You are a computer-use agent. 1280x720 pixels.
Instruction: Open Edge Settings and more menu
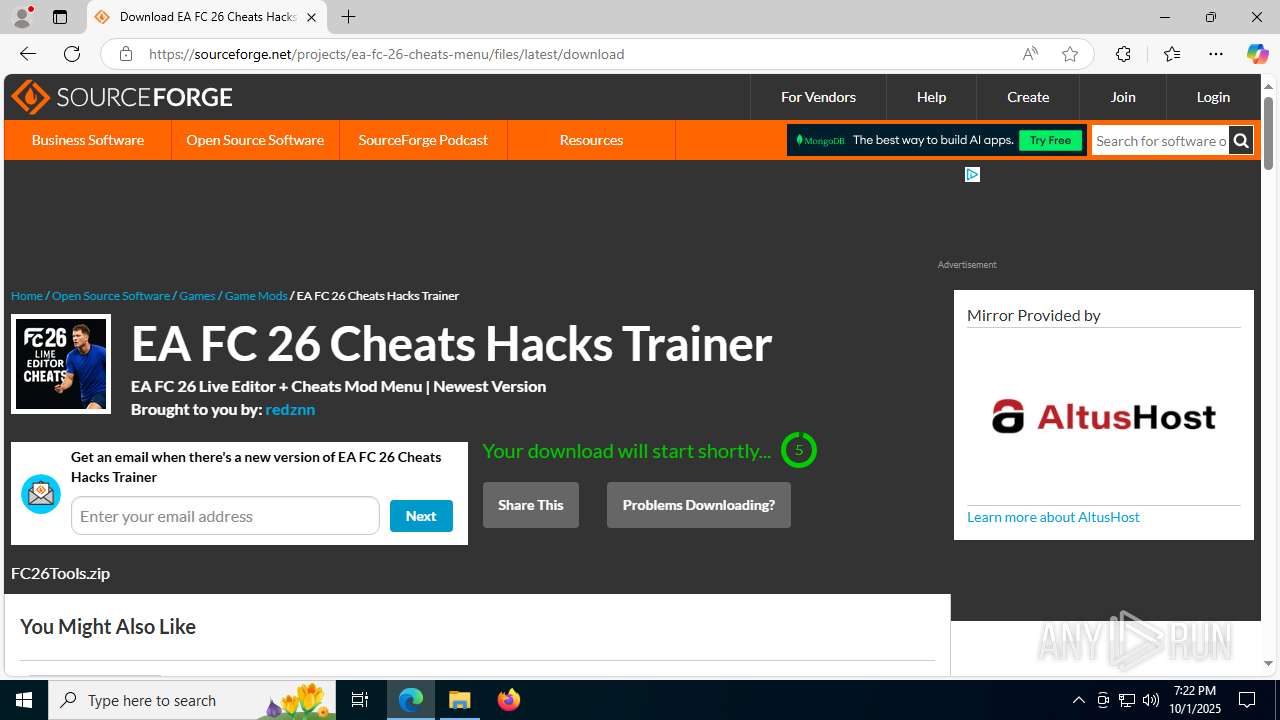point(1216,54)
